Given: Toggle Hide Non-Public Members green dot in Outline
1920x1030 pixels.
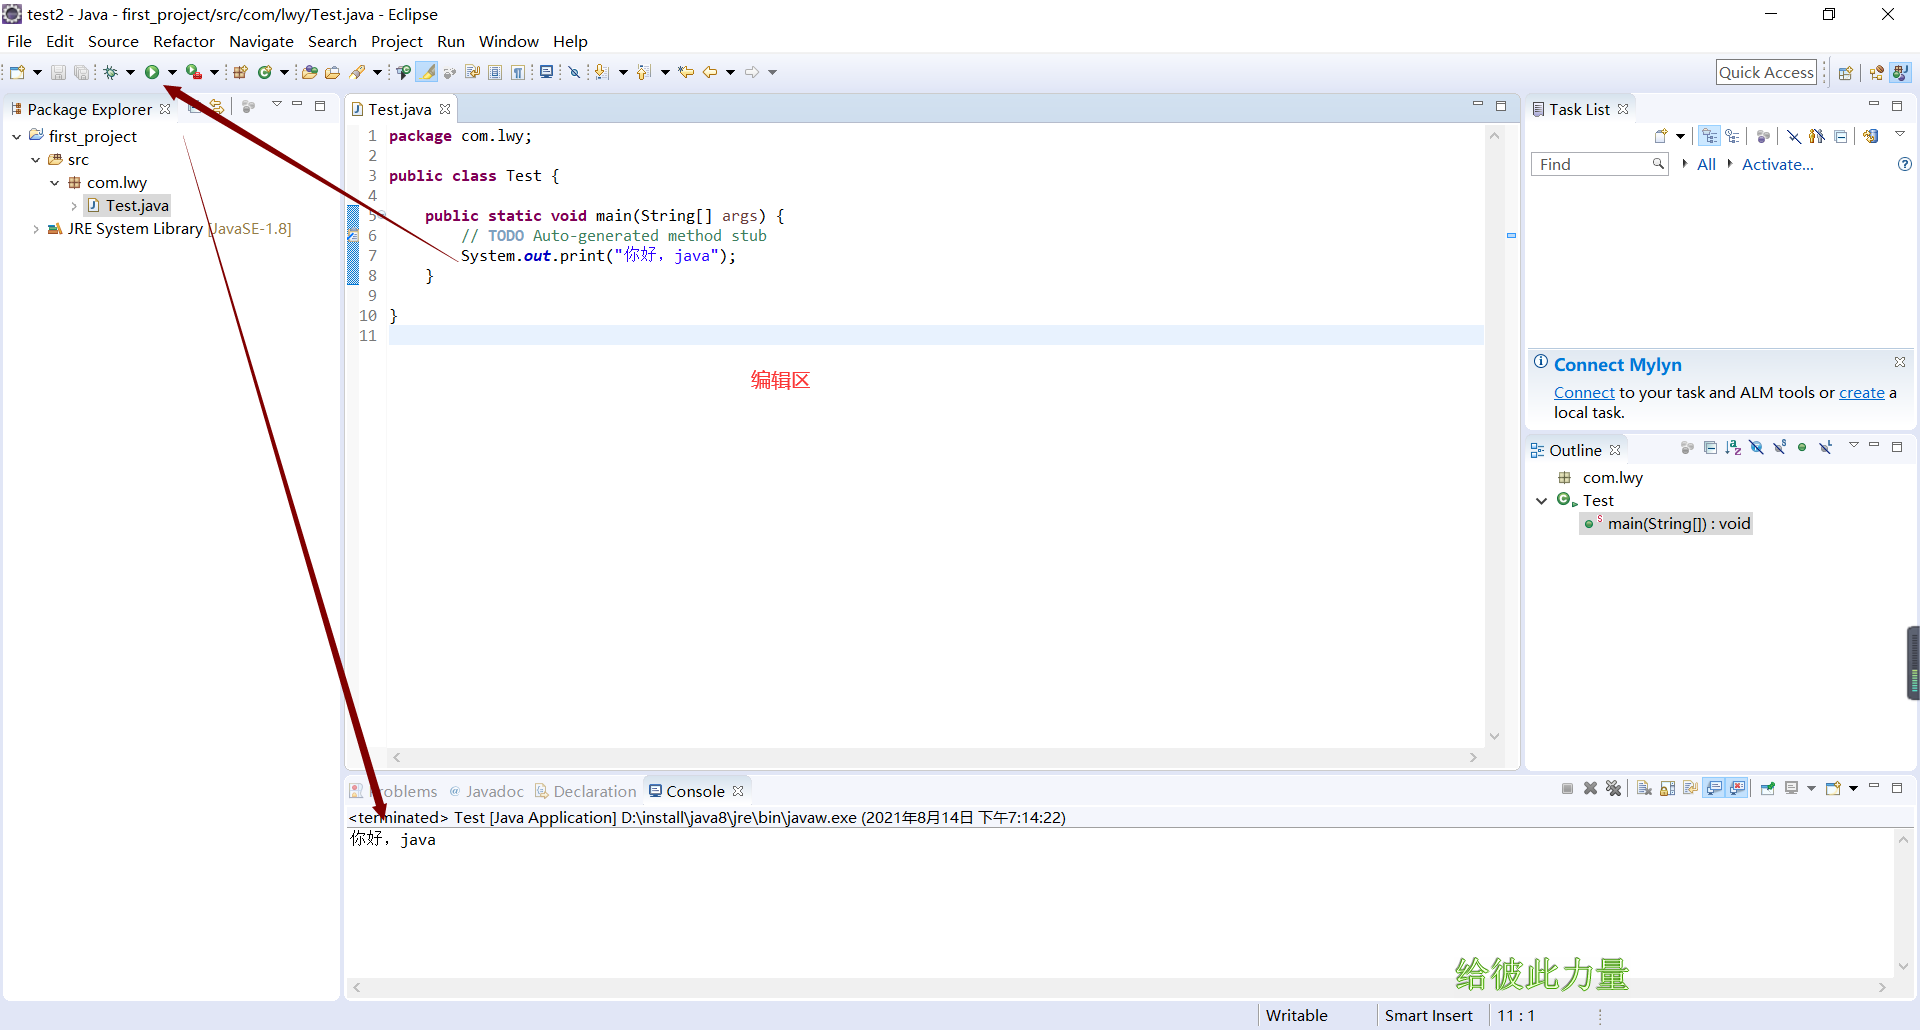Looking at the screenshot, I should tap(1802, 448).
